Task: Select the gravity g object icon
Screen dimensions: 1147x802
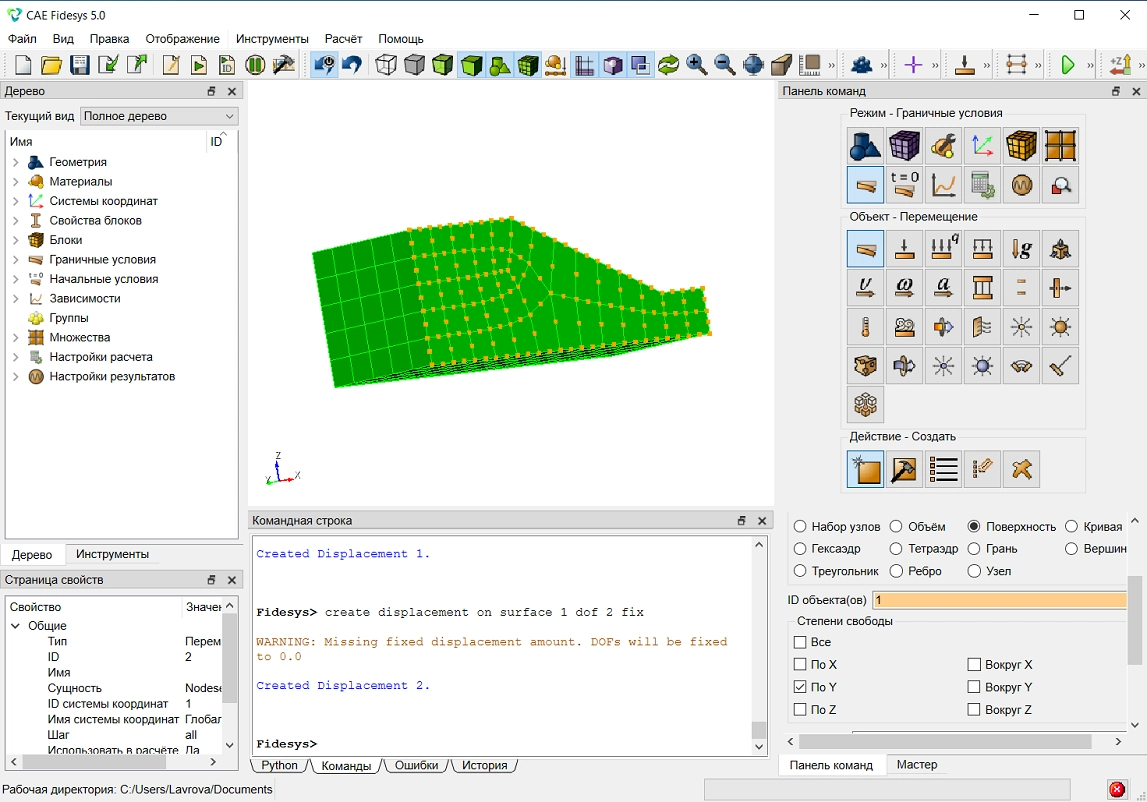Action: coord(1021,249)
